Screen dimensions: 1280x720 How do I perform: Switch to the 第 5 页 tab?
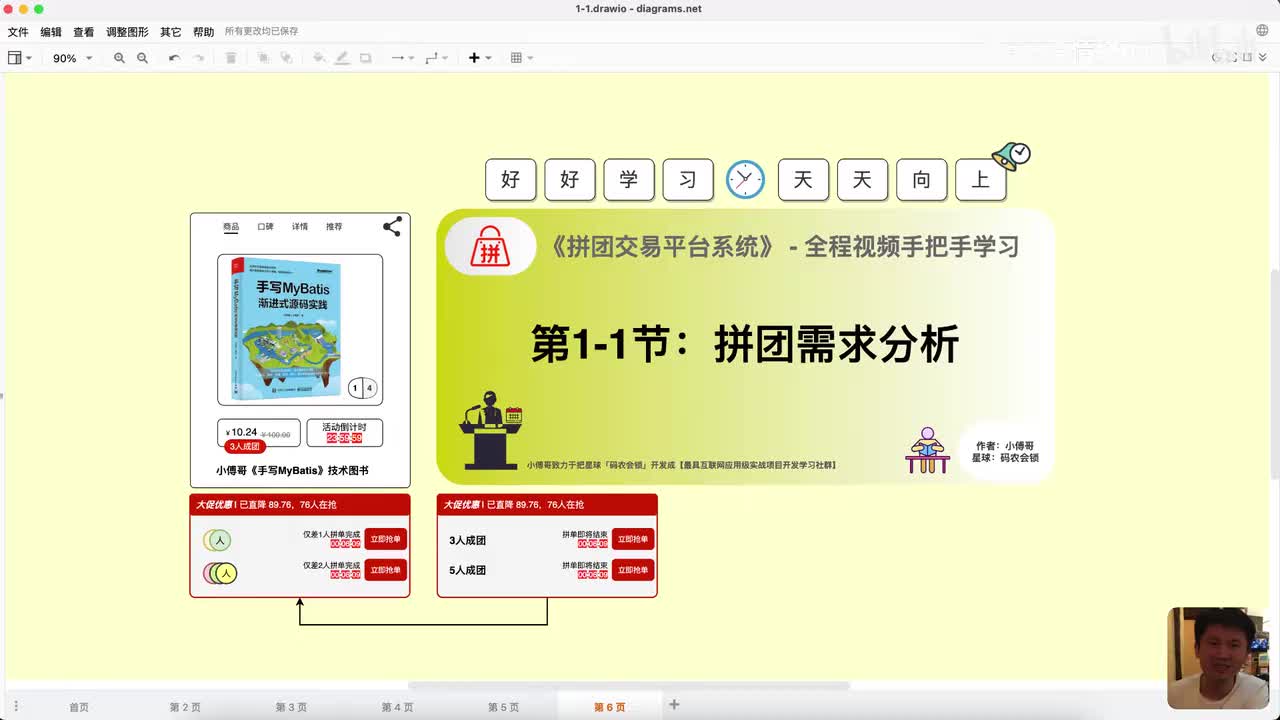tap(503, 707)
